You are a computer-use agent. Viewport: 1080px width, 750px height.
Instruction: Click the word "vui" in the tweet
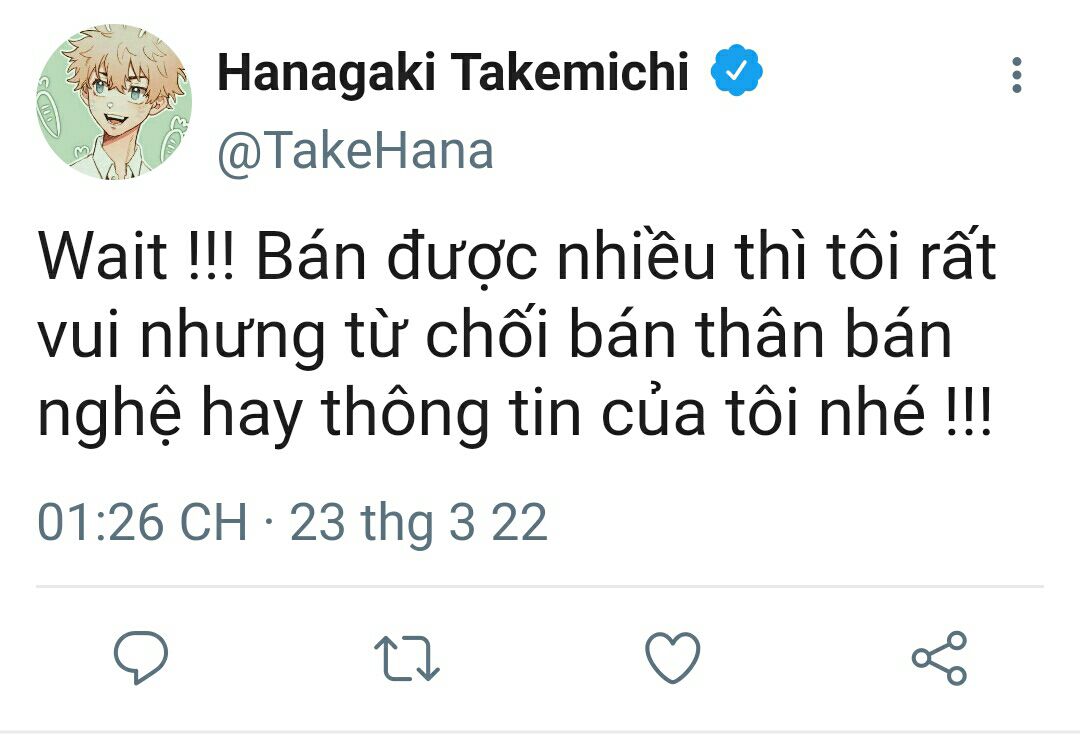pyautogui.click(x=78, y=339)
